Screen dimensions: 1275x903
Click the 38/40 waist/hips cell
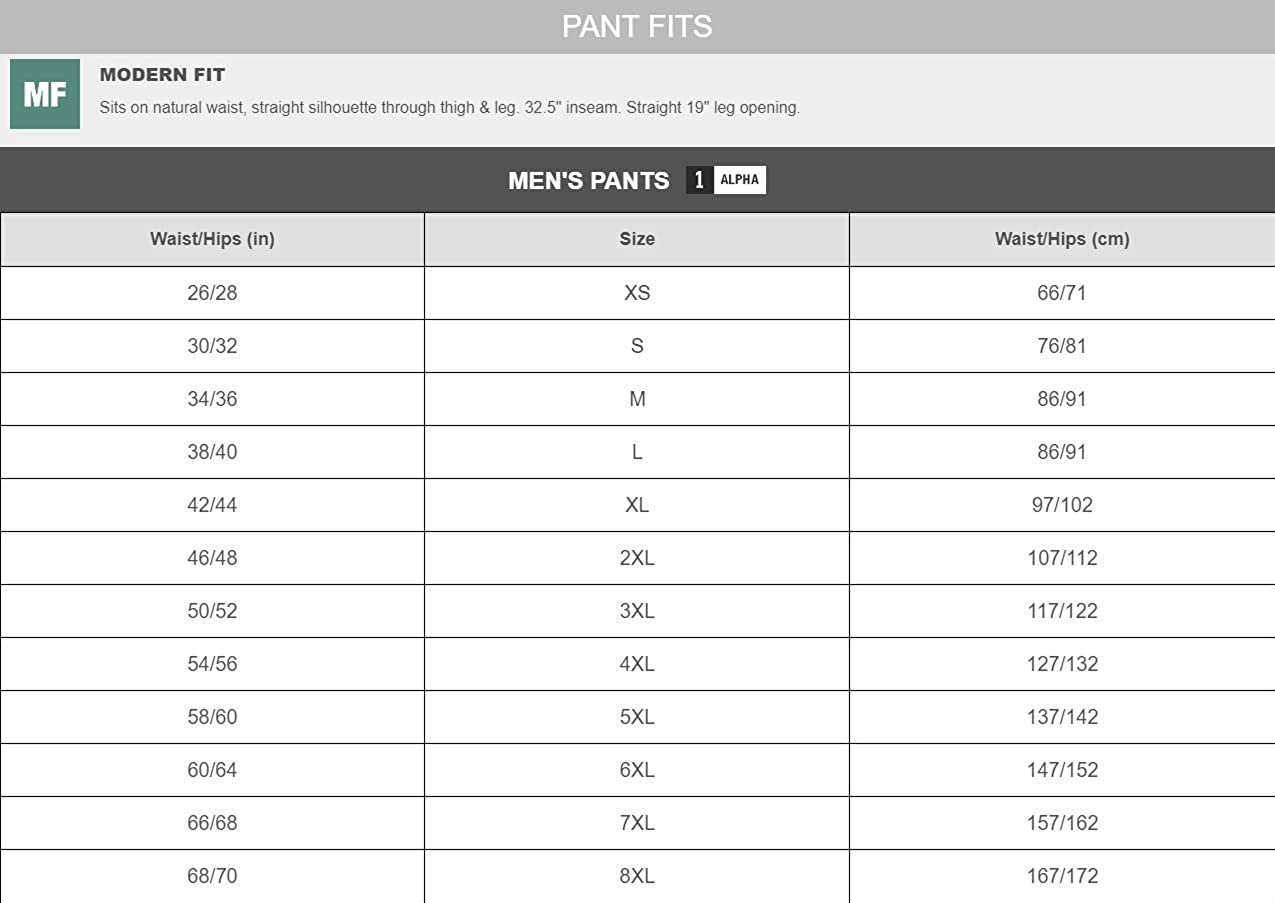[212, 452]
